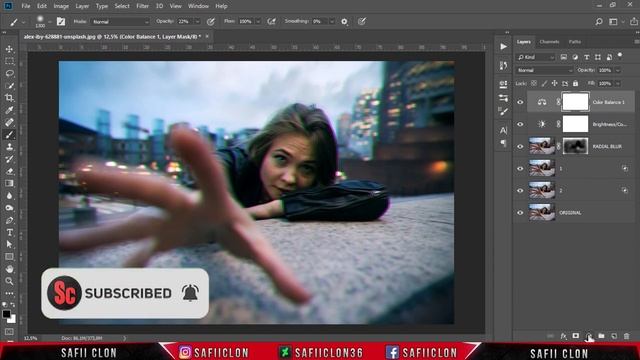
Task: Click the foreground color swatch
Action: [x=6, y=314]
